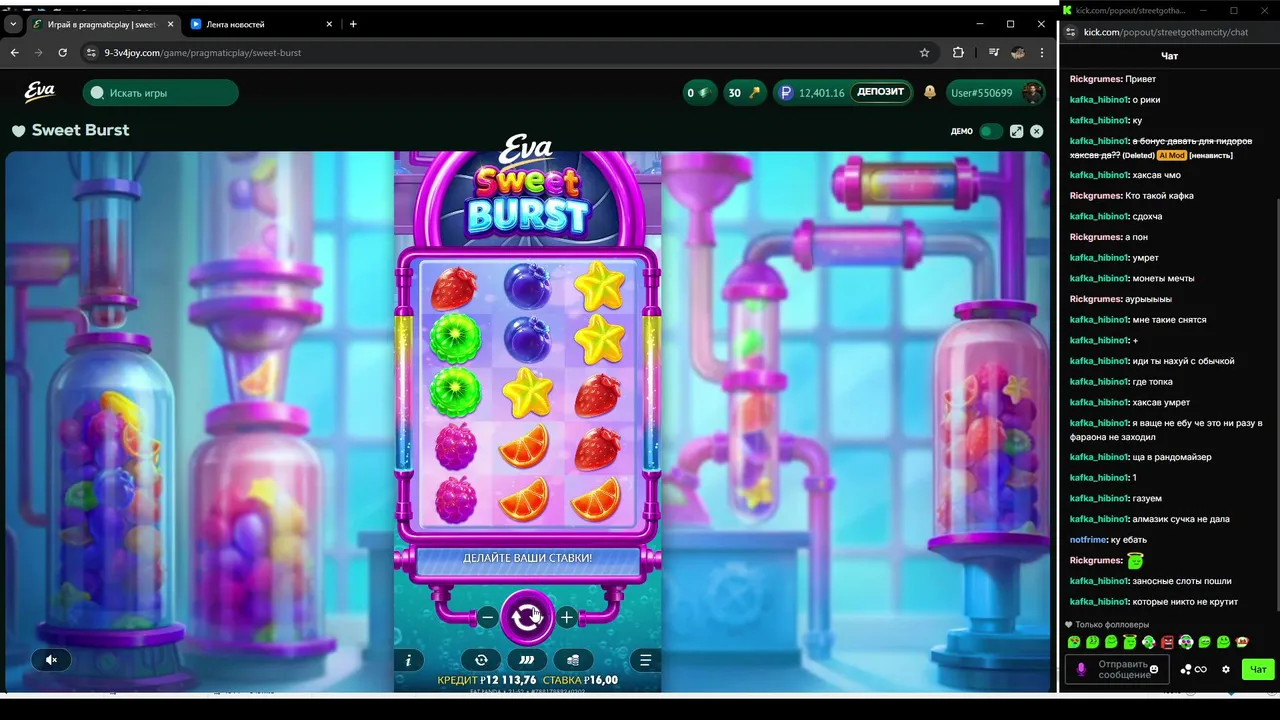Open the keys counter showing 30

(743, 93)
